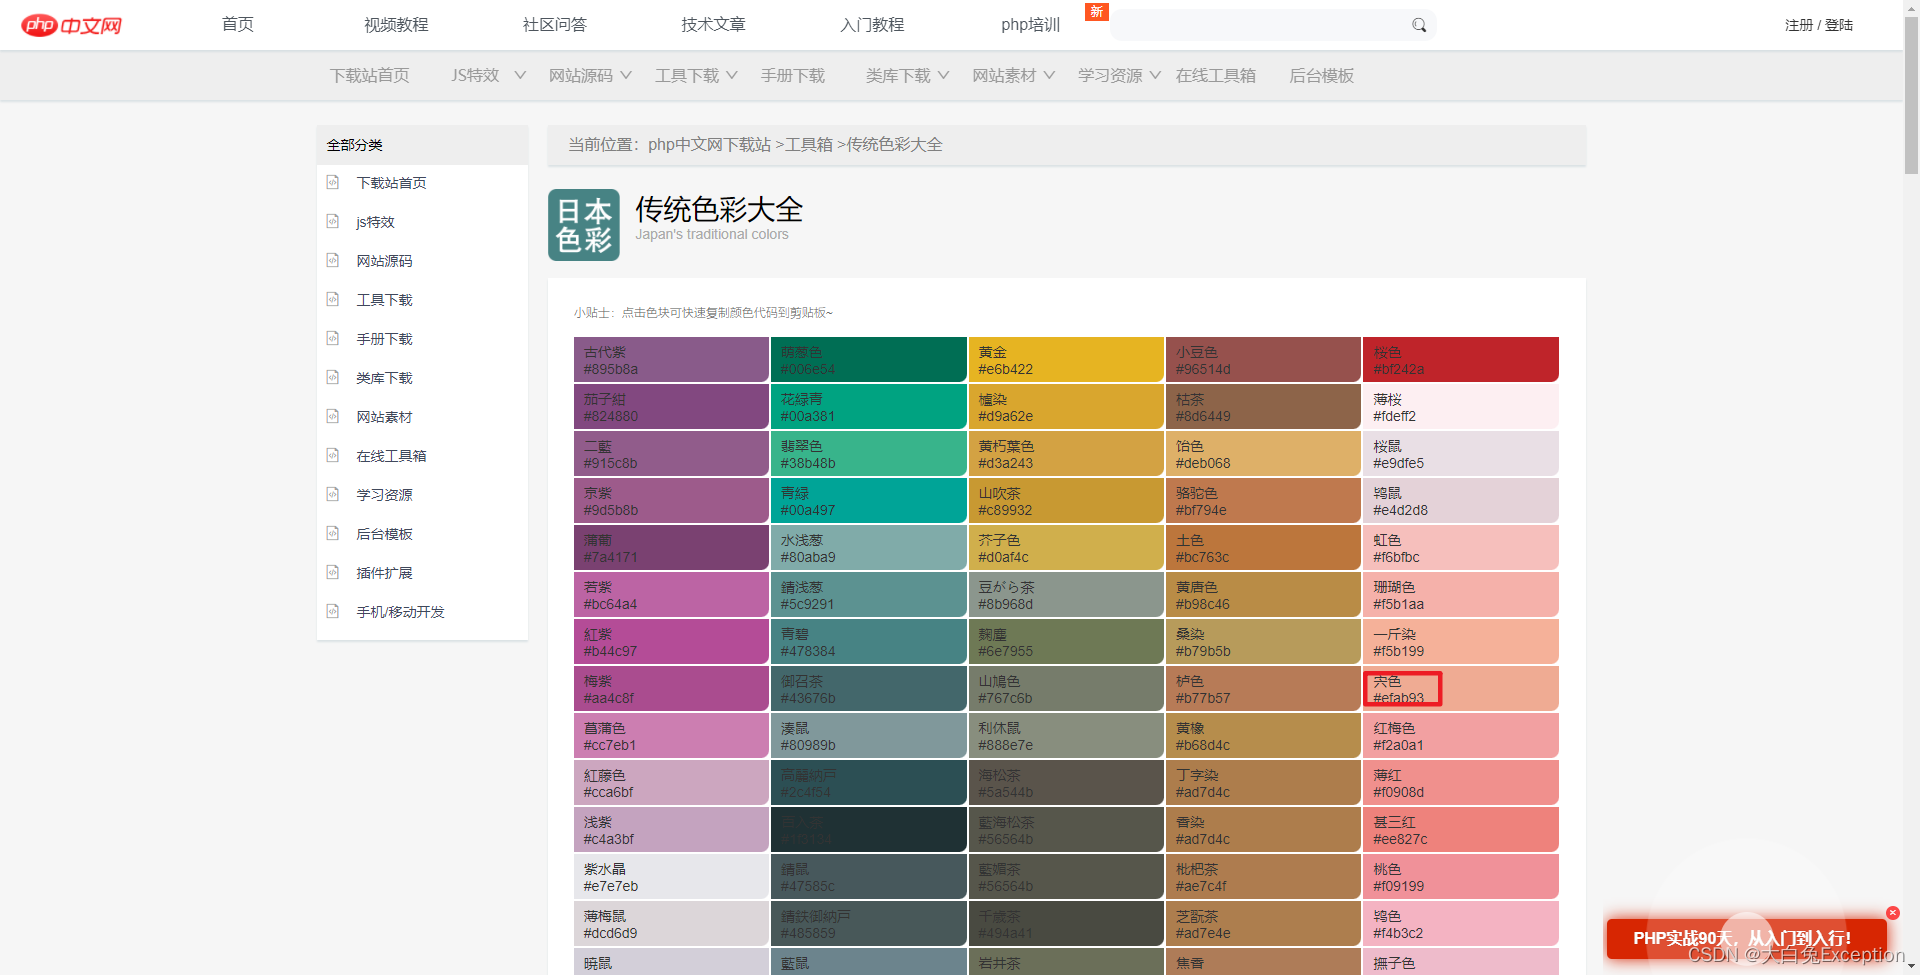Expand the 网站源码 dropdown arrow
Image resolution: width=1920 pixels, height=975 pixels.
626,75
